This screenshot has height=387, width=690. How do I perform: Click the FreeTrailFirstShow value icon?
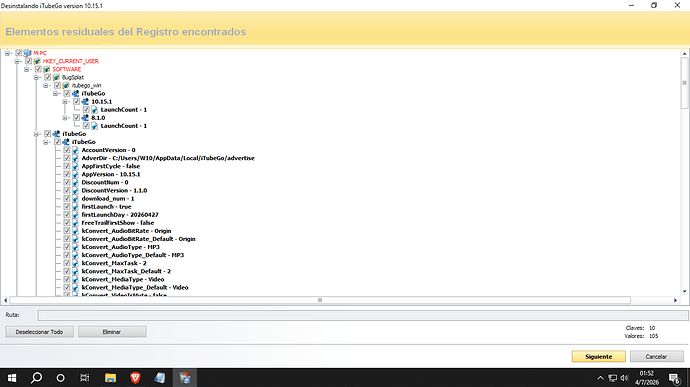[x=76, y=222]
